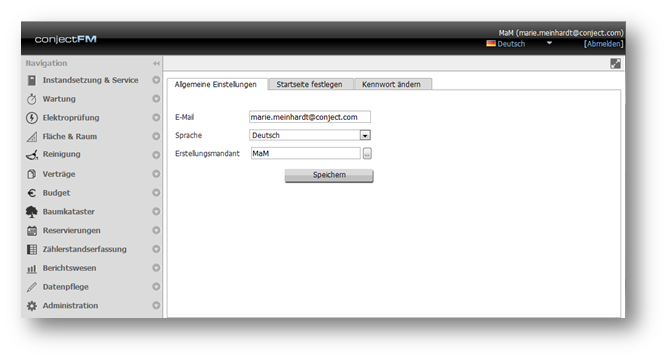
Task: Click the Navigation panel heading
Action: 46,63
